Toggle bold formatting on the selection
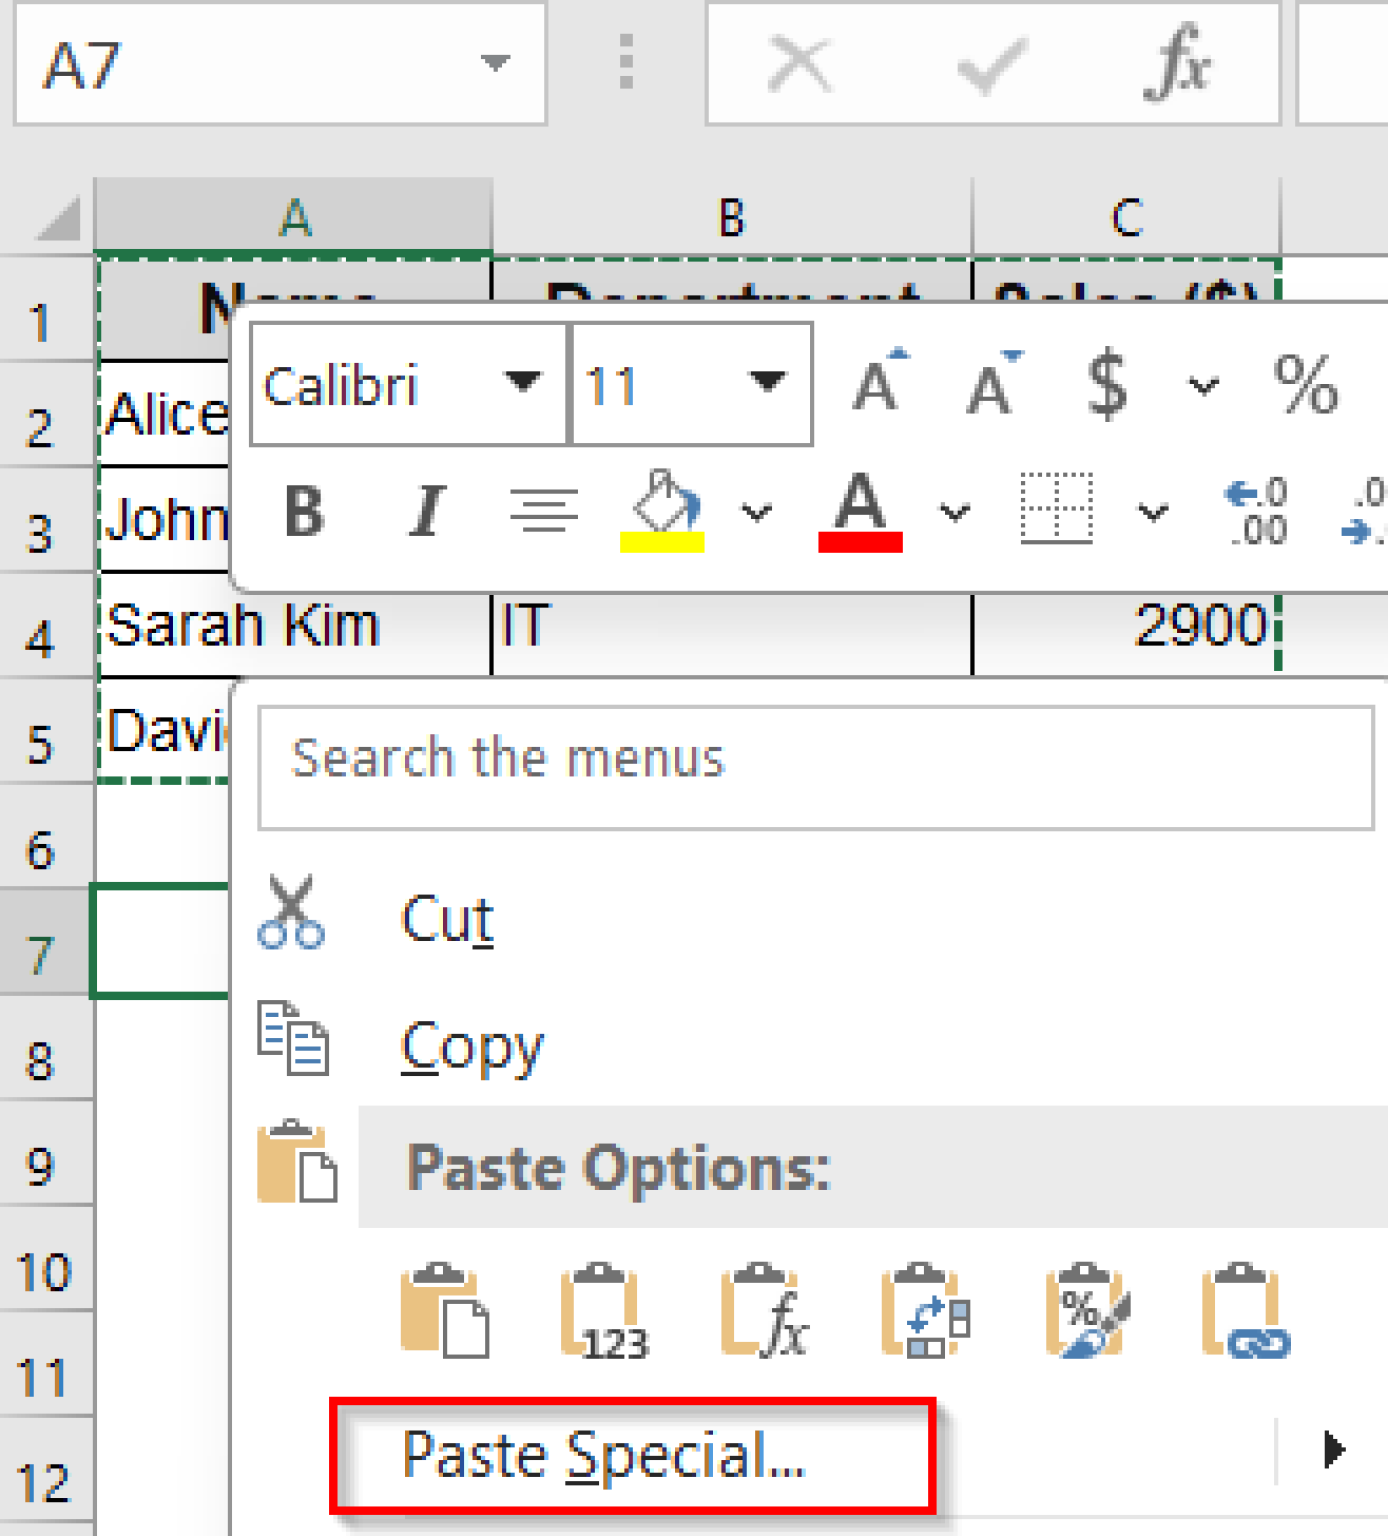Viewport: 1388px width, 1536px height. (305, 513)
